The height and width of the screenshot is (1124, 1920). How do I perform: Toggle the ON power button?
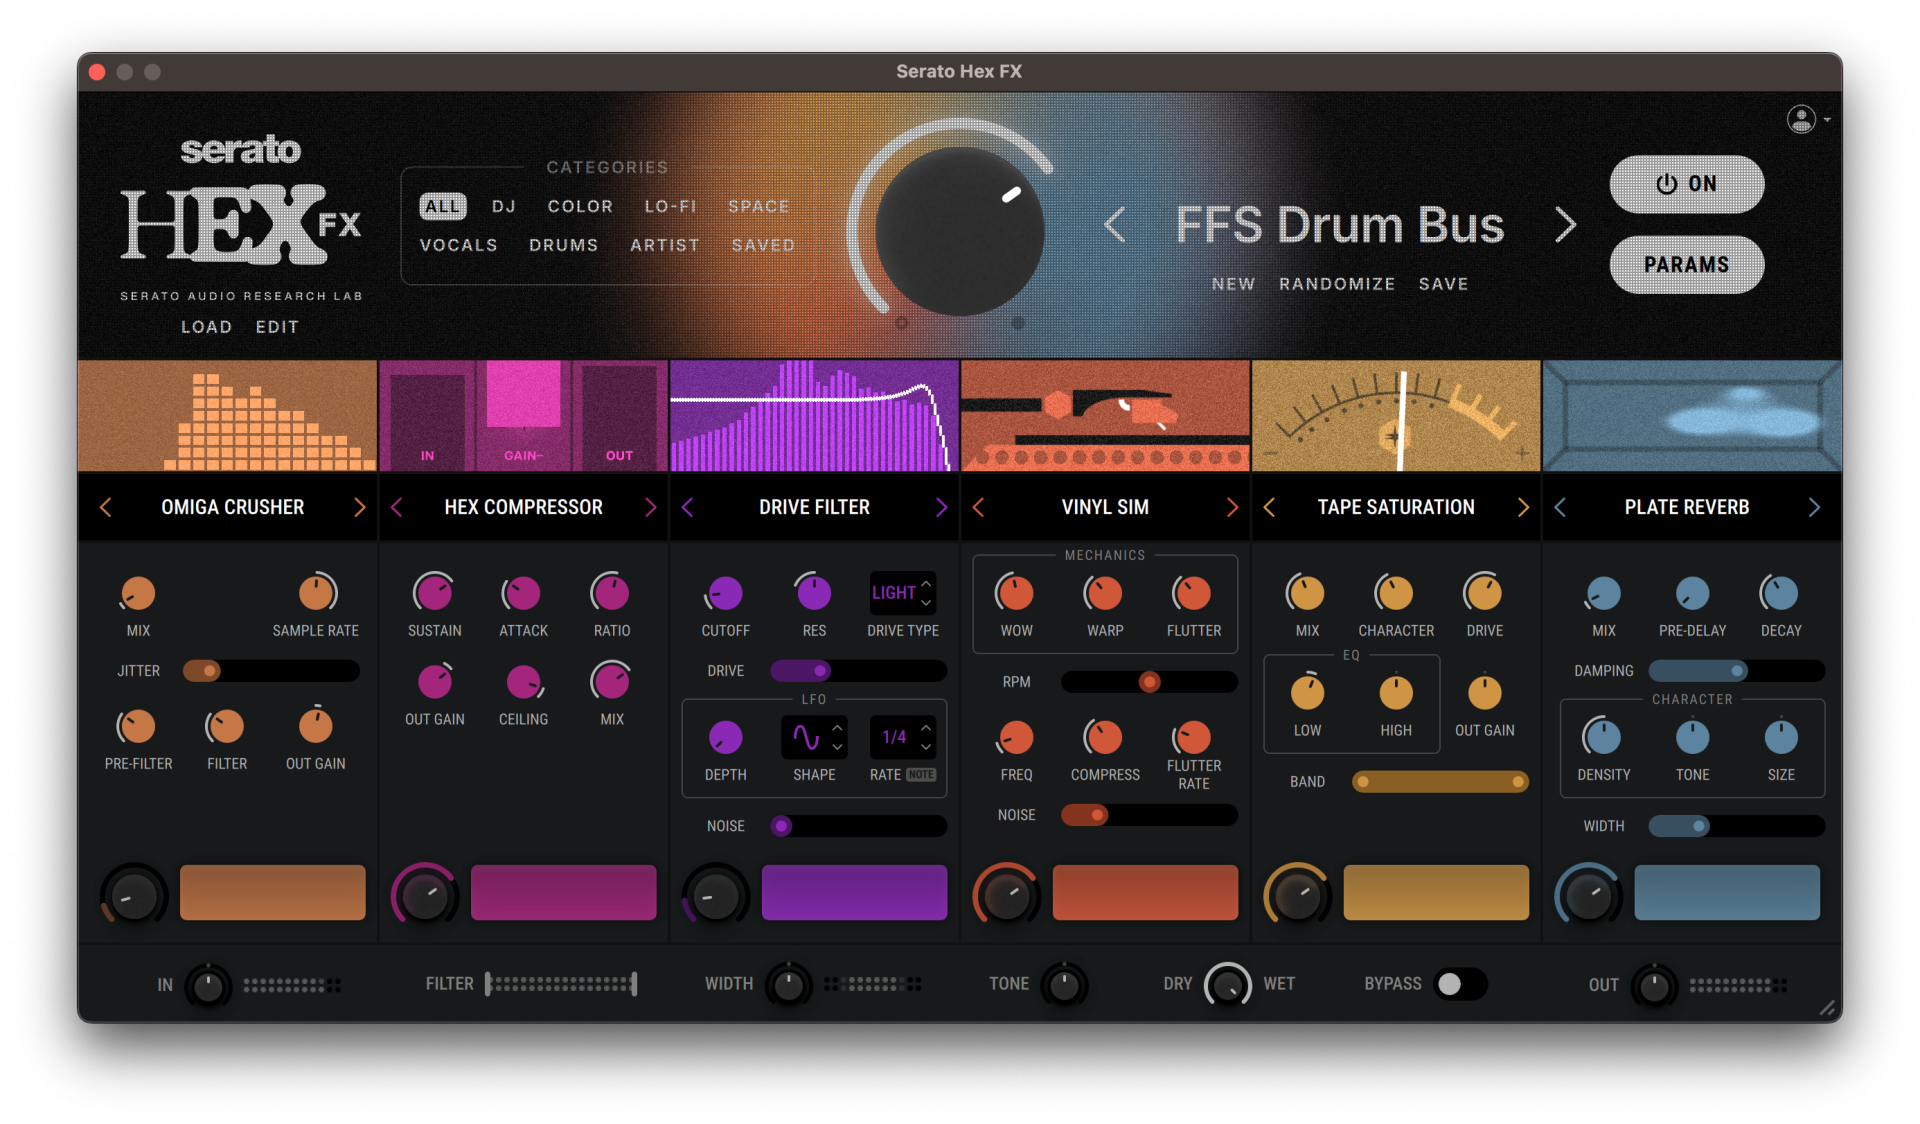1686,184
